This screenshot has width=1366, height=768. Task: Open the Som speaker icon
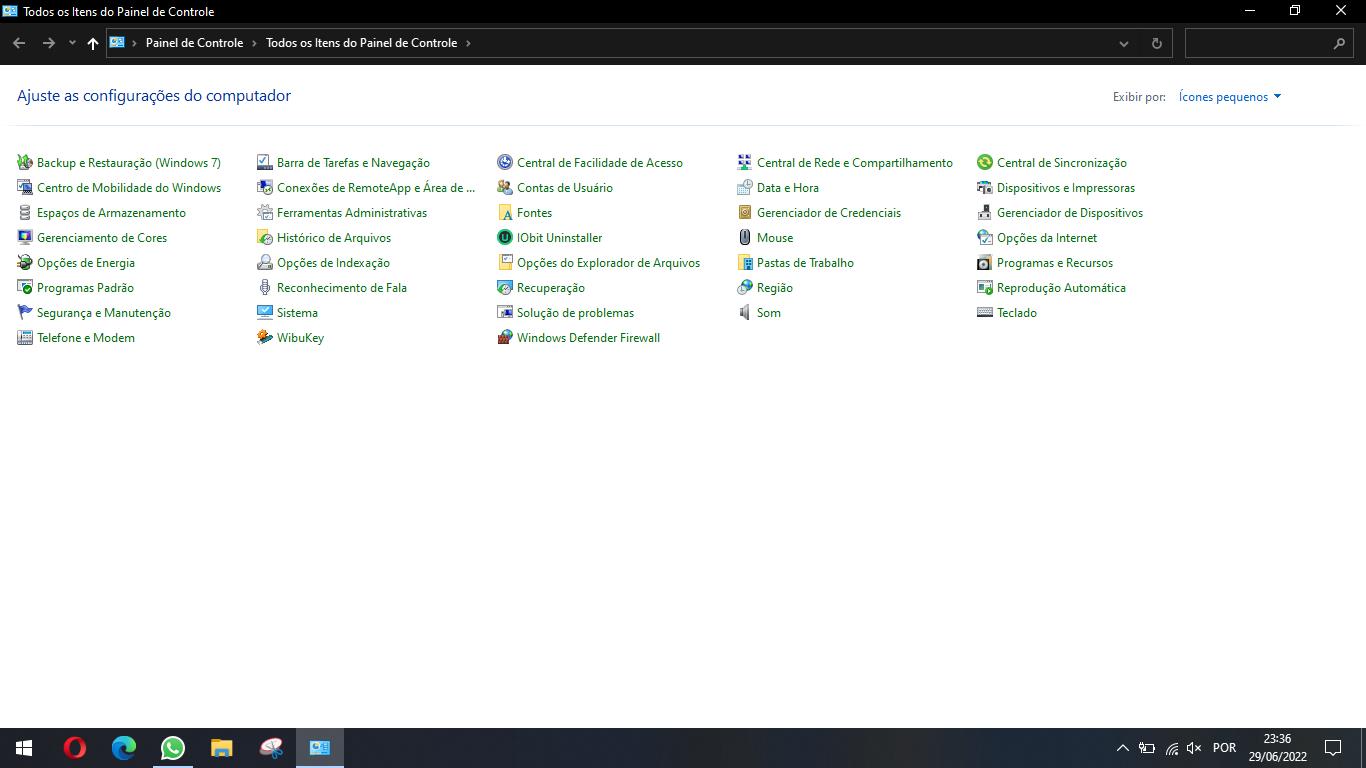click(745, 313)
